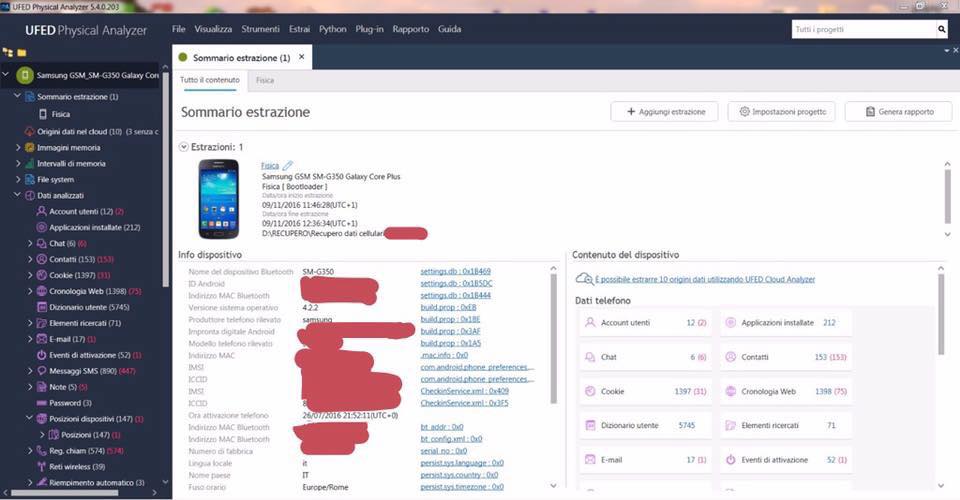The image size is (960, 500).
Task: Click Elementi ricercati card icon
Action: pyautogui.click(x=730, y=425)
